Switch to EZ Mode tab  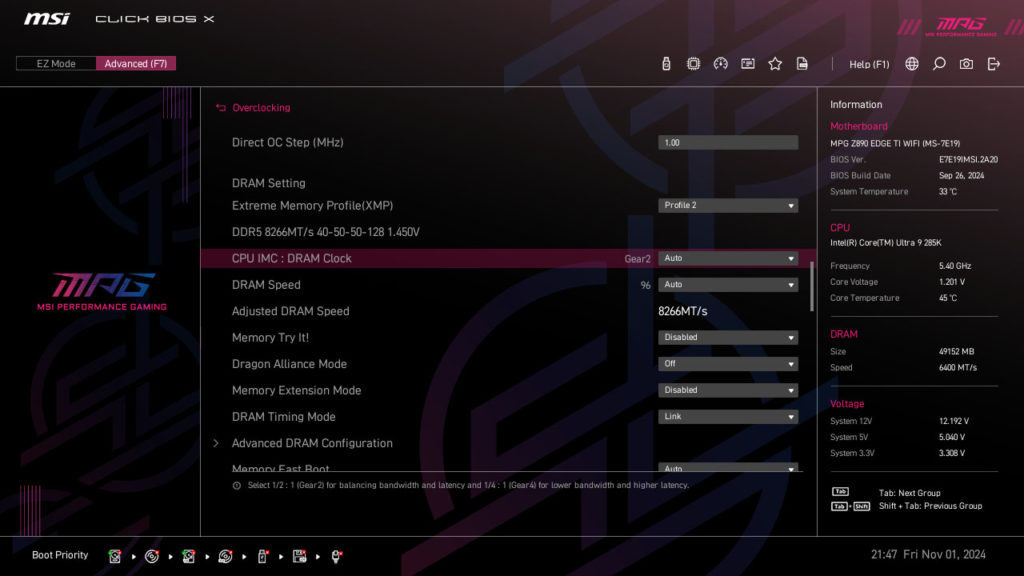(55, 62)
